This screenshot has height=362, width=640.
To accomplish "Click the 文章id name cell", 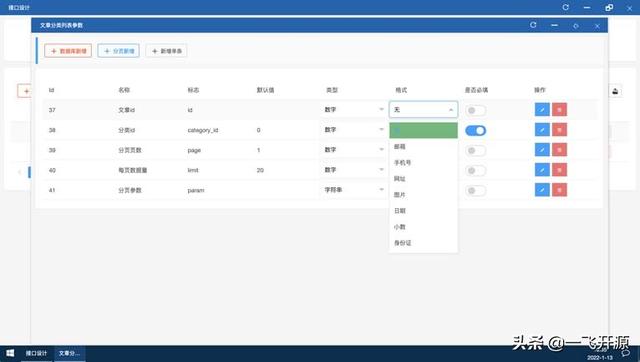I will [127, 110].
